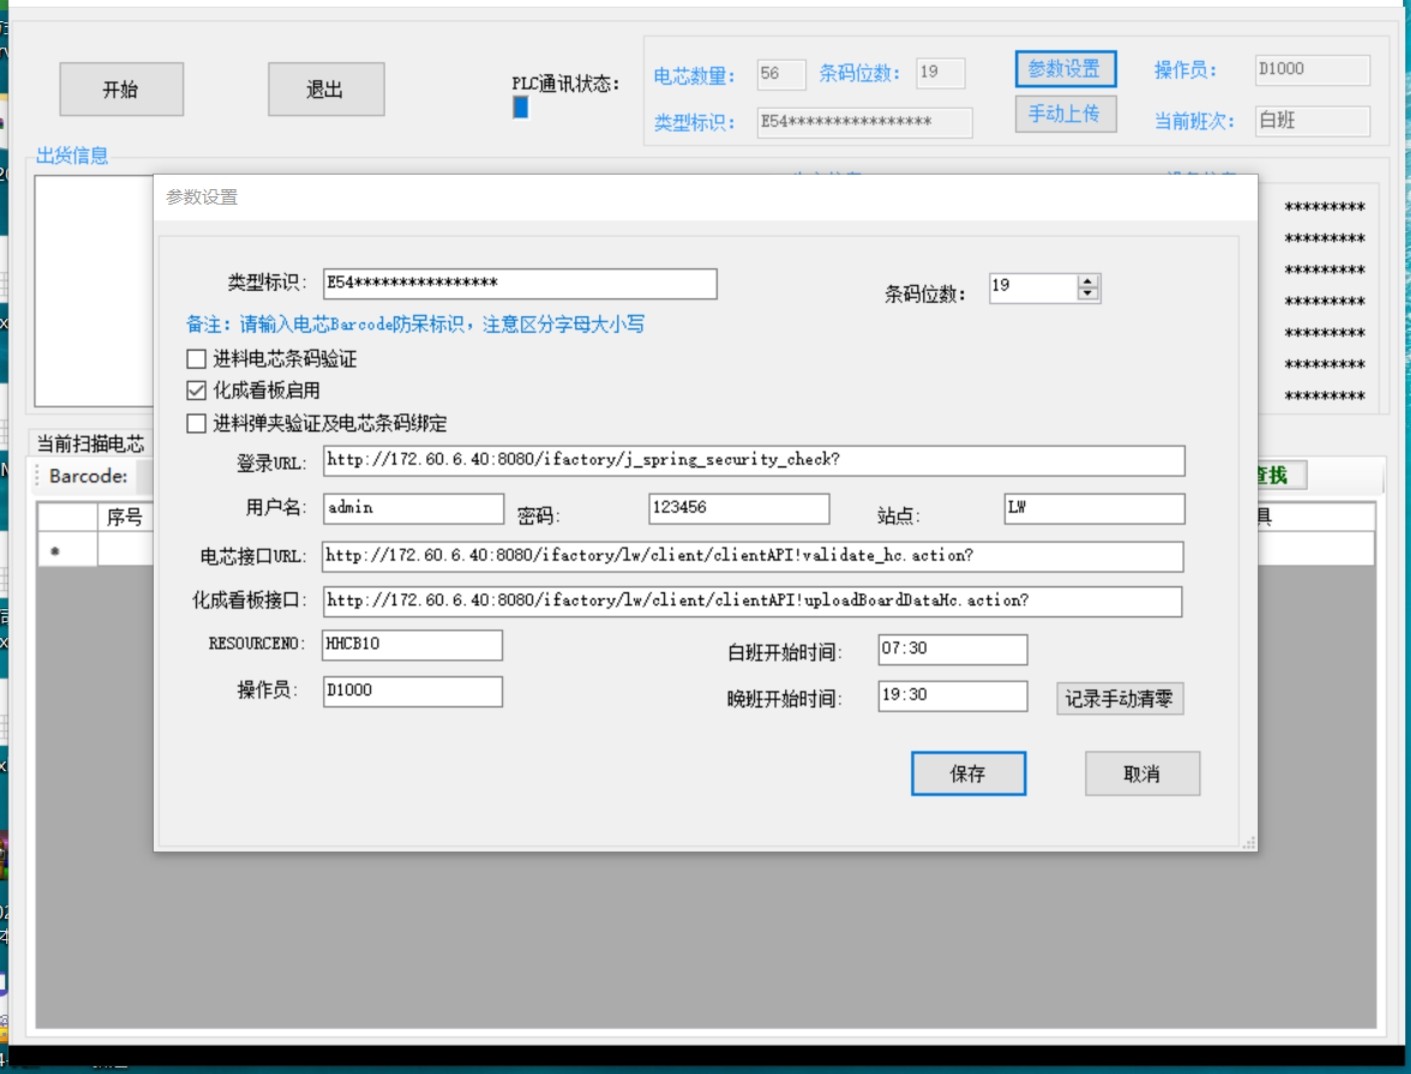Click into the 登录URL text box

click(x=753, y=461)
